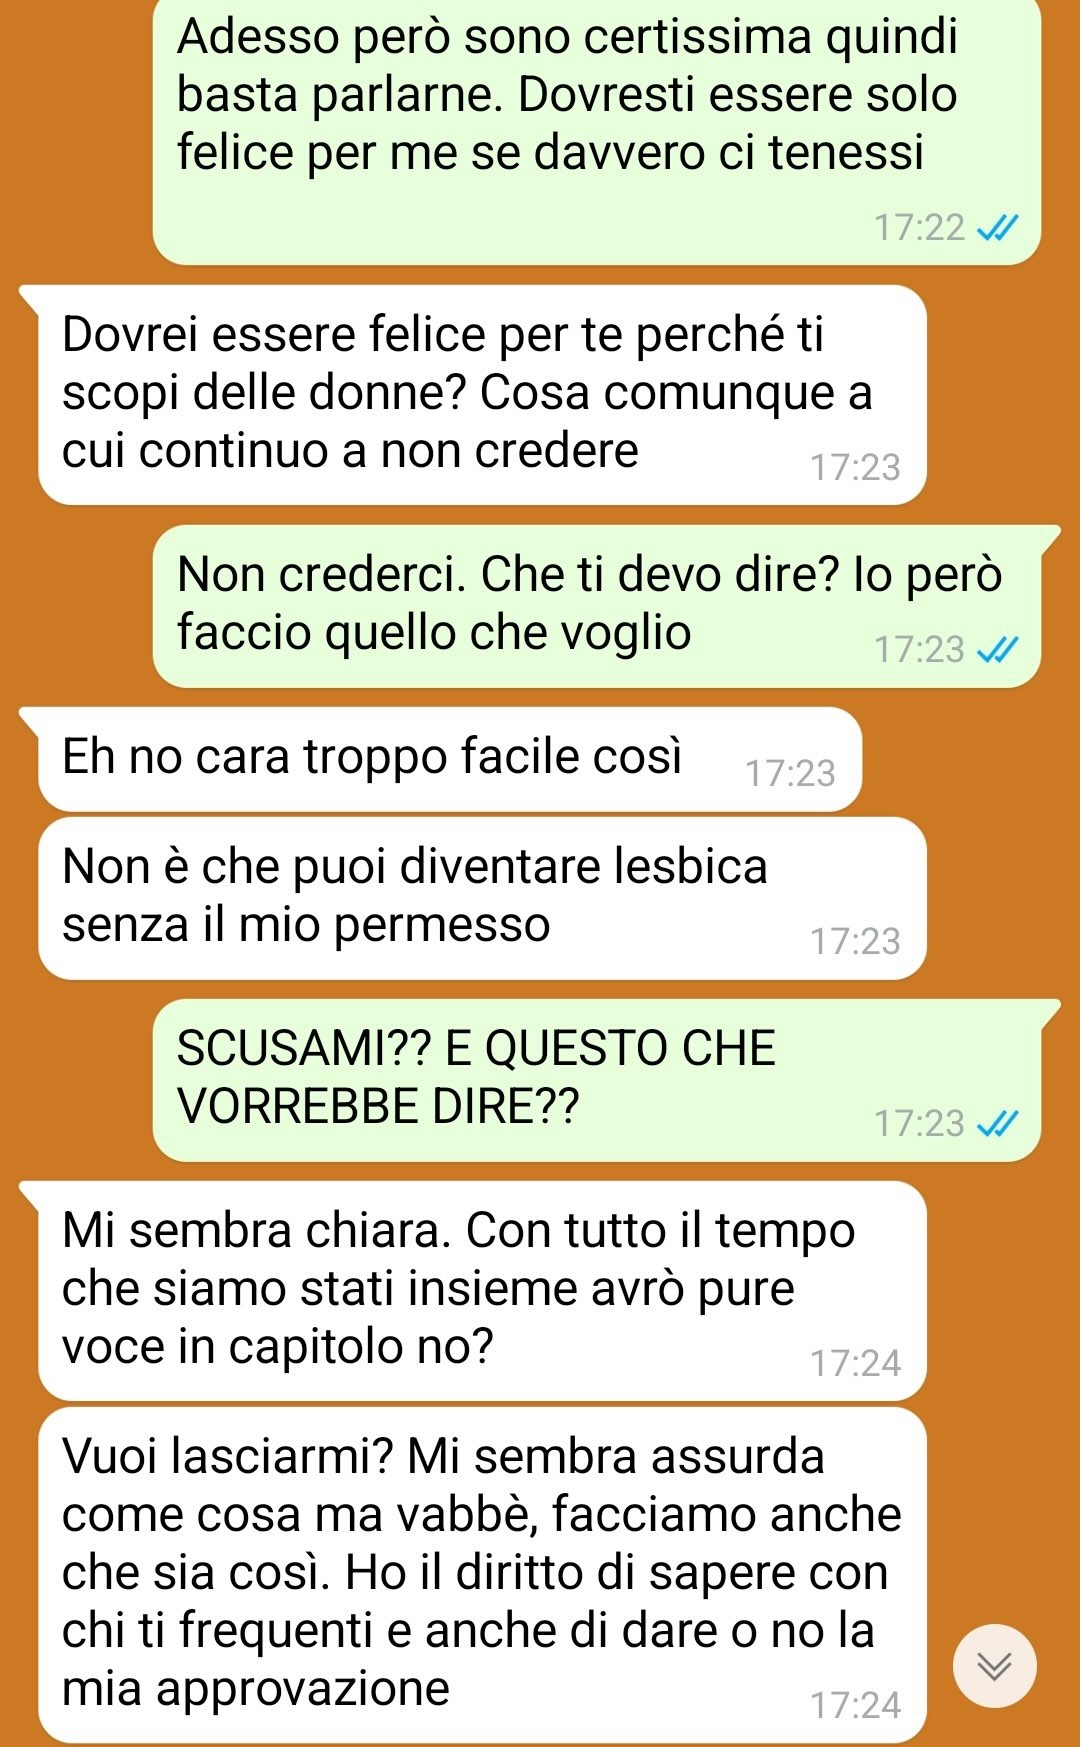Tap the 'Vuoi lasciarmi?' long message
Screen dimensions: 1080x1747
click(x=482, y=1575)
